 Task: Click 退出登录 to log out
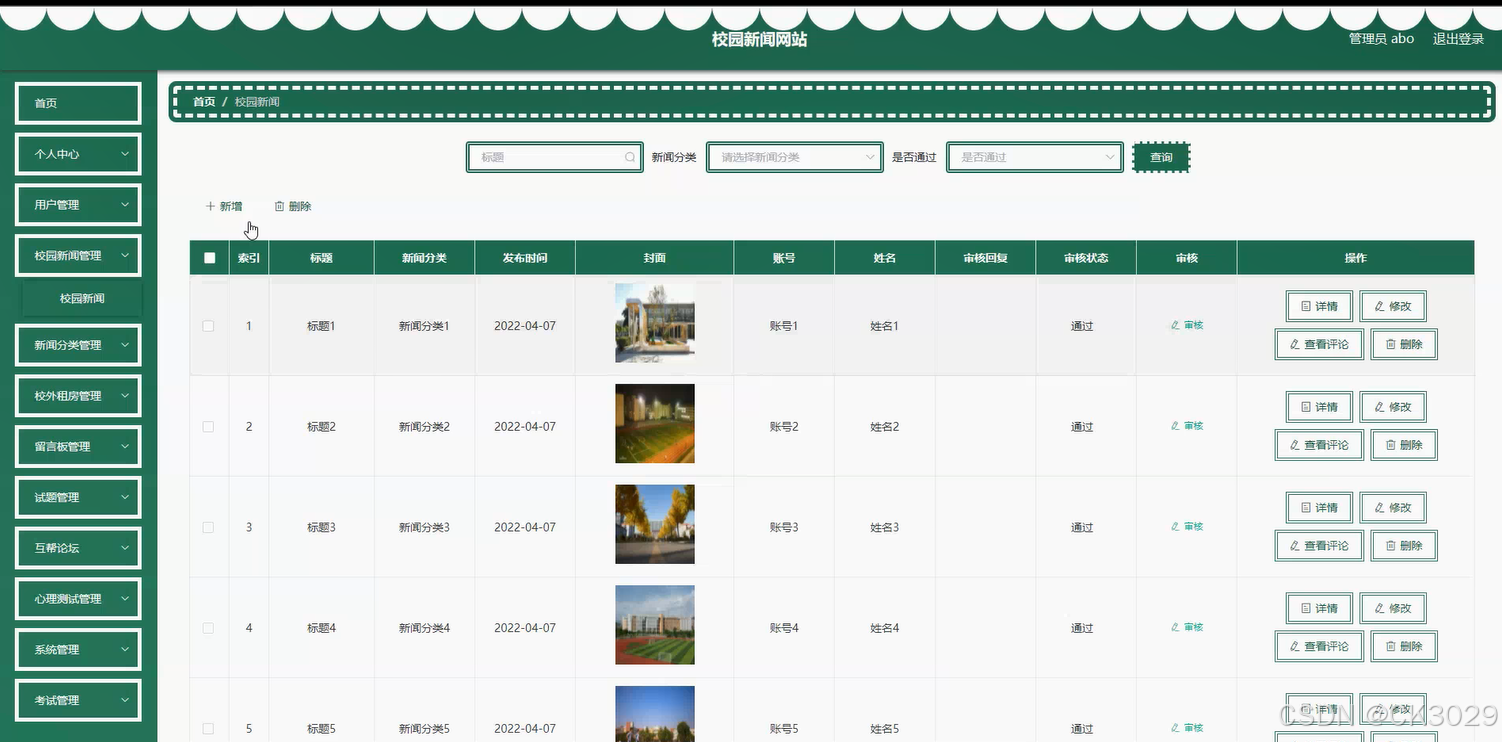pyautogui.click(x=1458, y=39)
